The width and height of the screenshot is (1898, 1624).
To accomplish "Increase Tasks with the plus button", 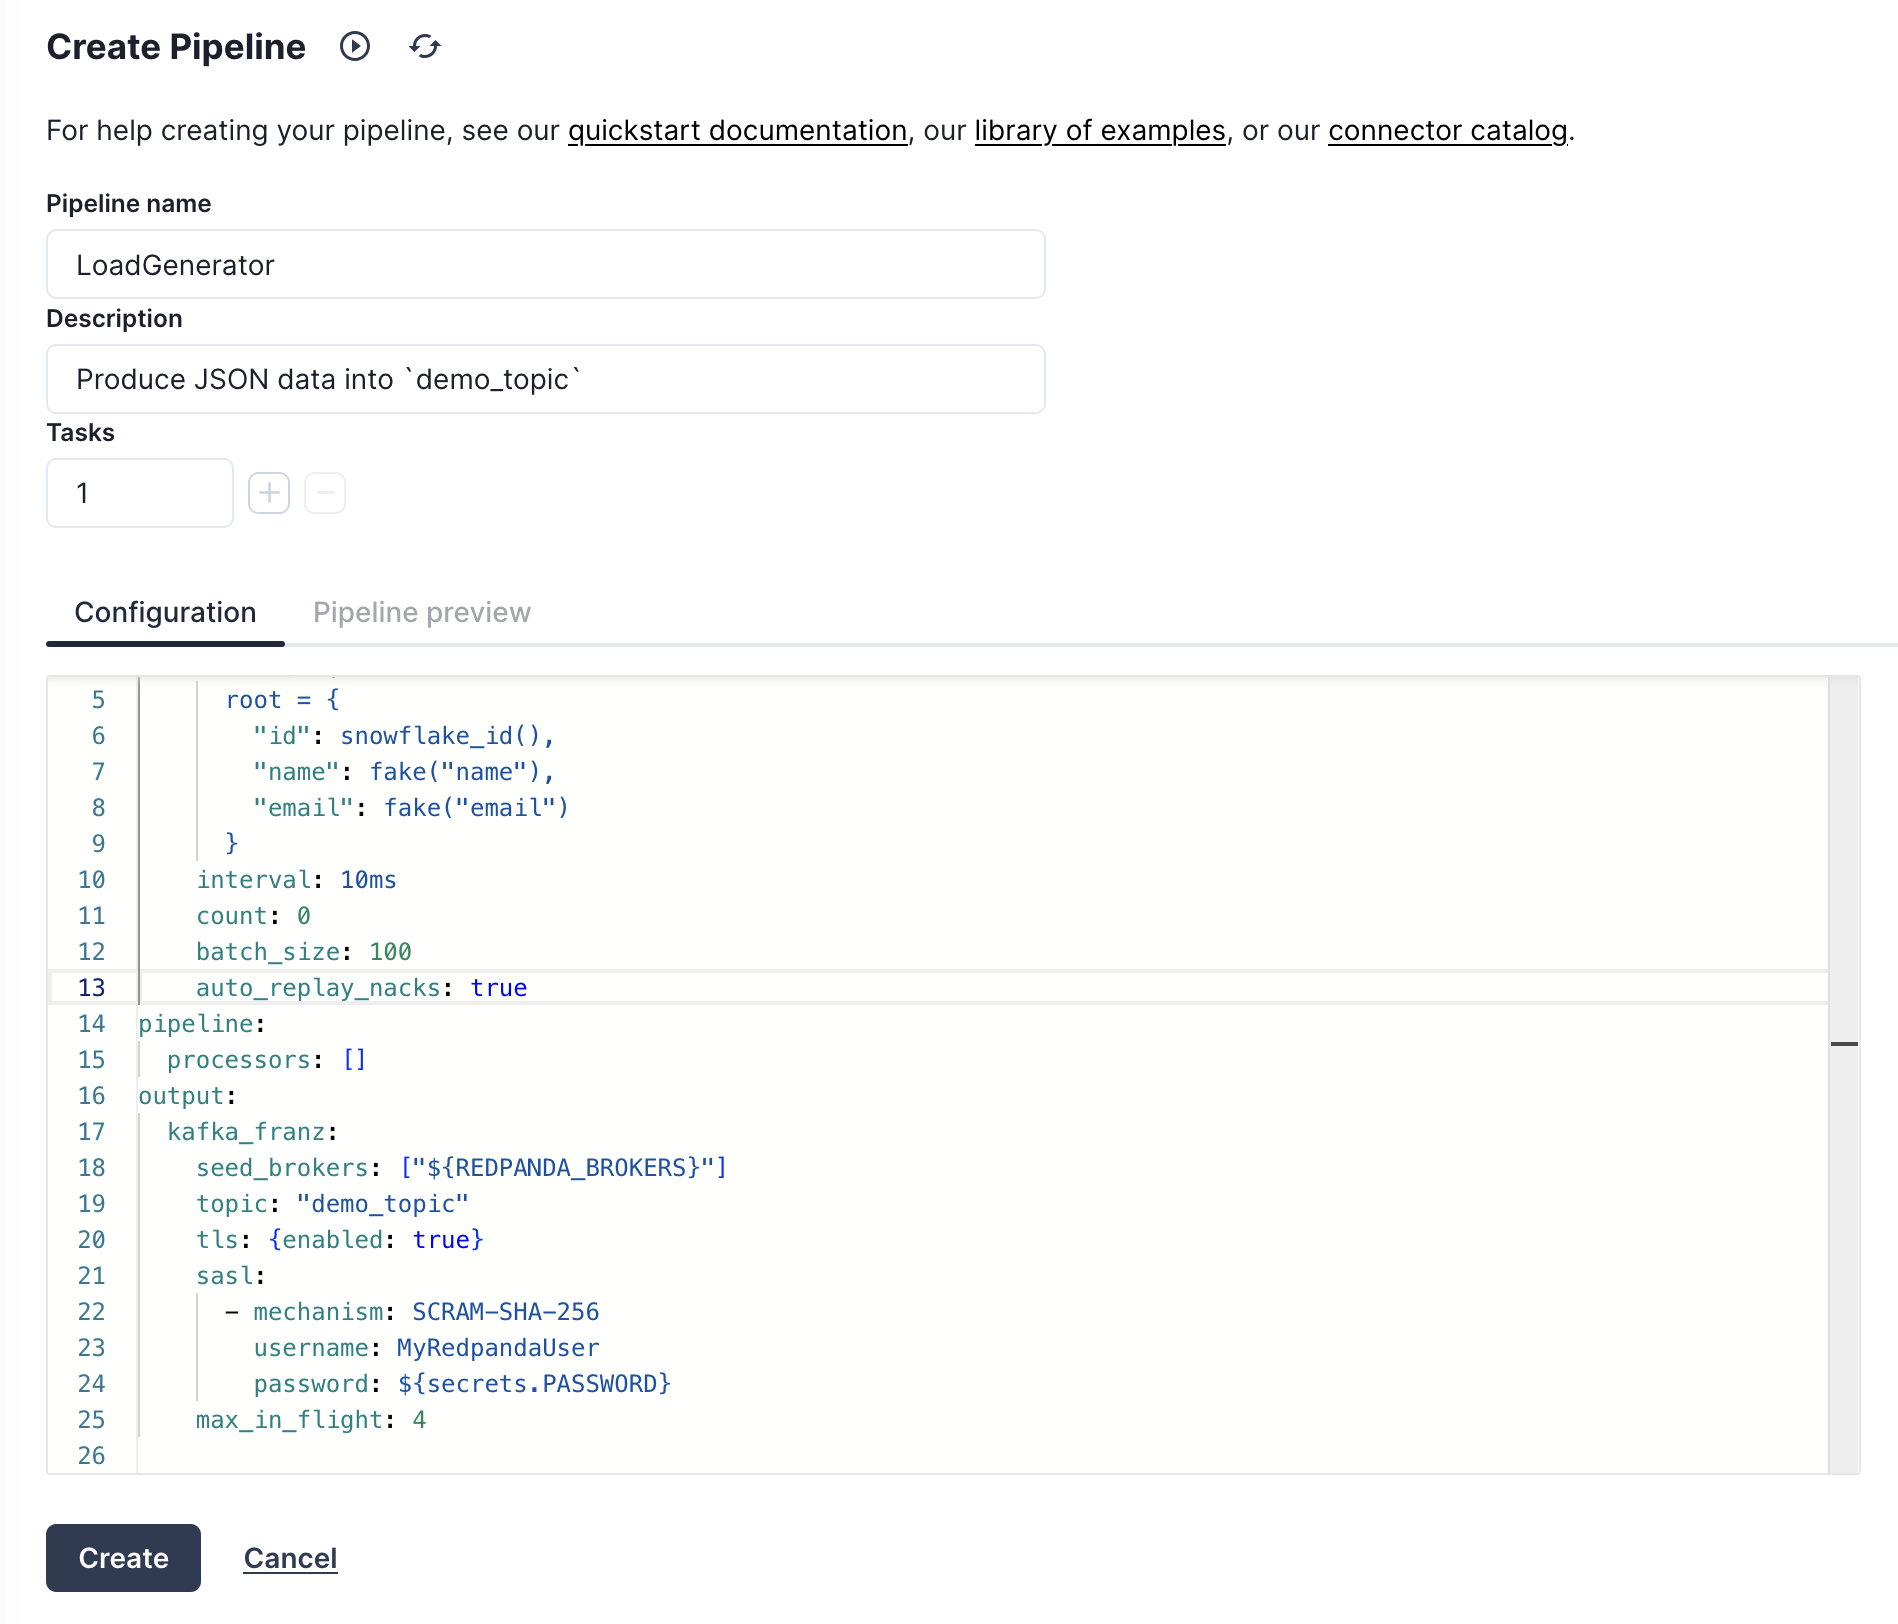I will [x=269, y=493].
